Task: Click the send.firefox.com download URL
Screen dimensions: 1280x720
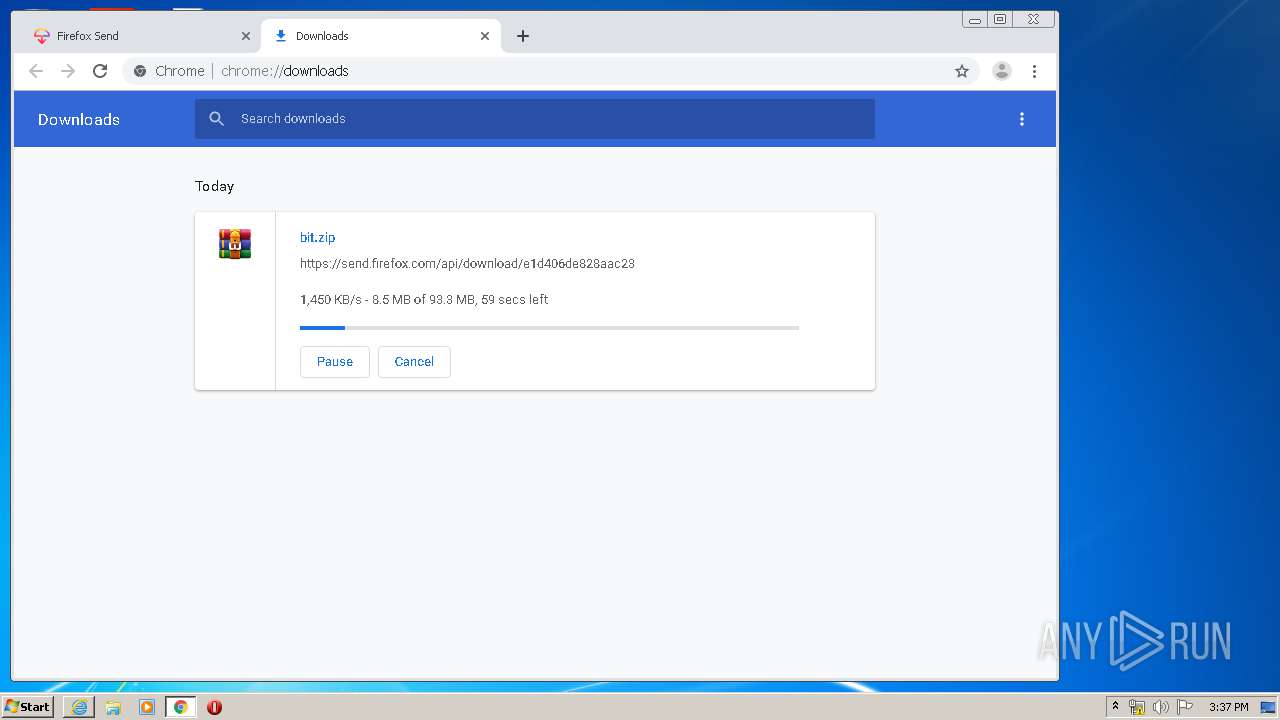Action: [x=467, y=264]
